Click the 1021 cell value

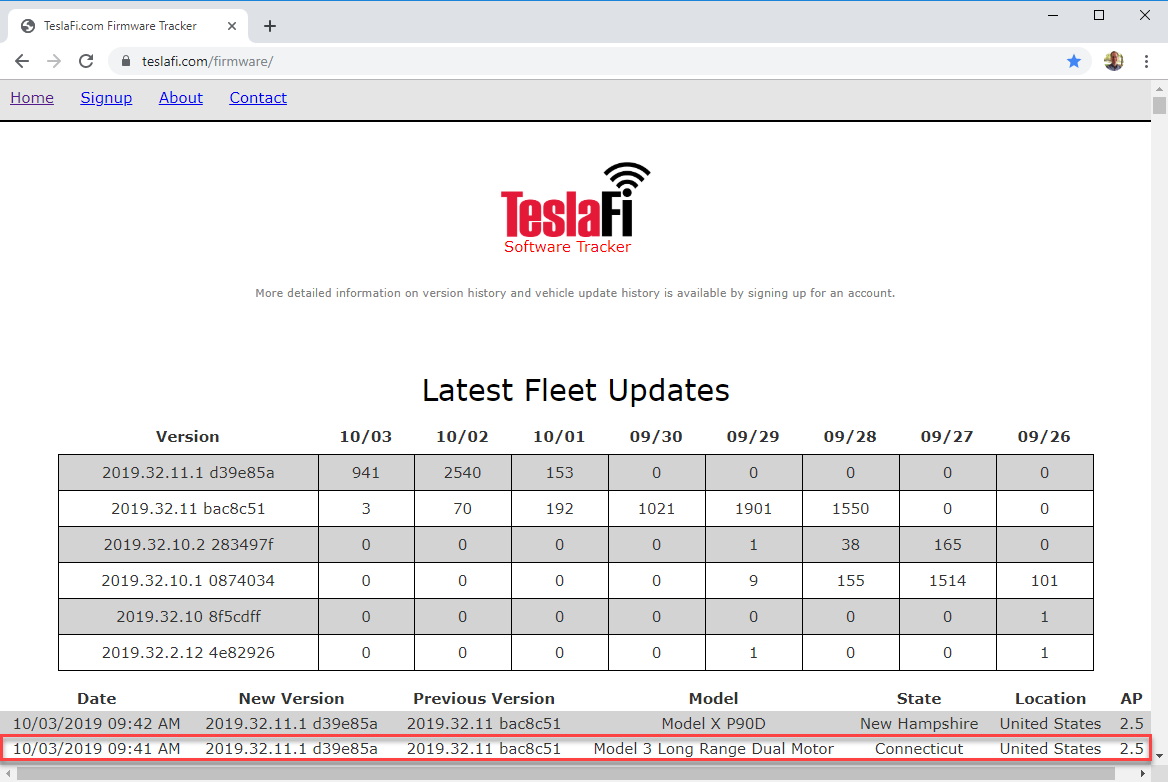[656, 509]
